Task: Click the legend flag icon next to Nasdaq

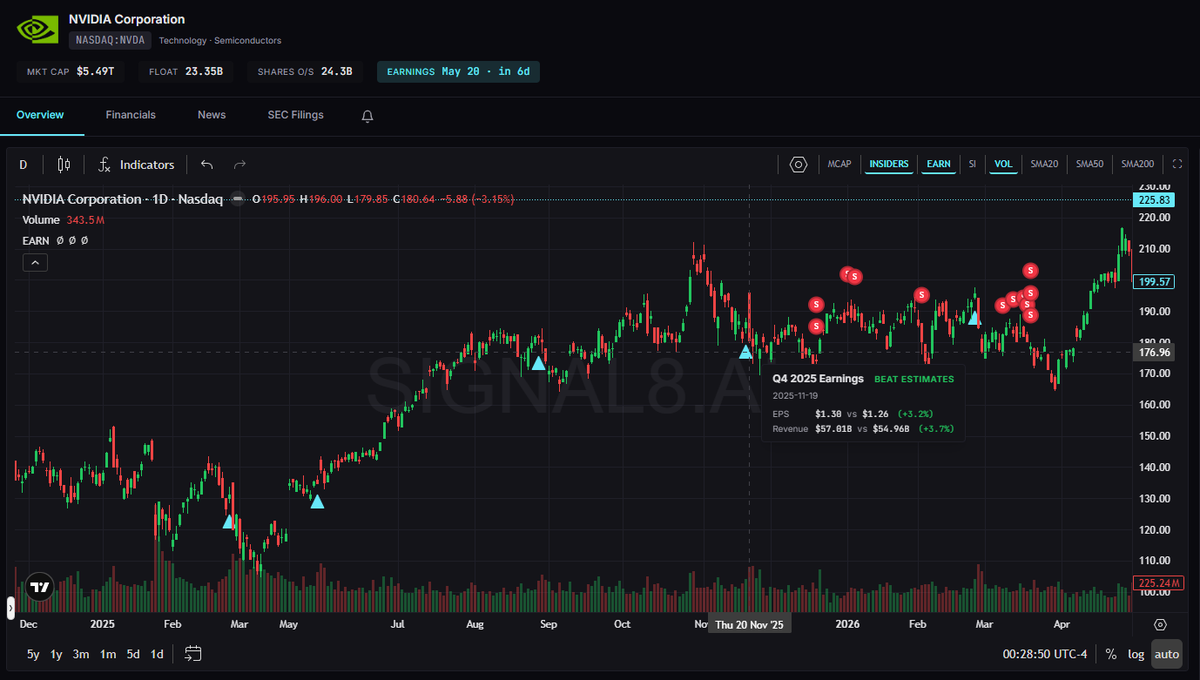Action: coord(237,199)
